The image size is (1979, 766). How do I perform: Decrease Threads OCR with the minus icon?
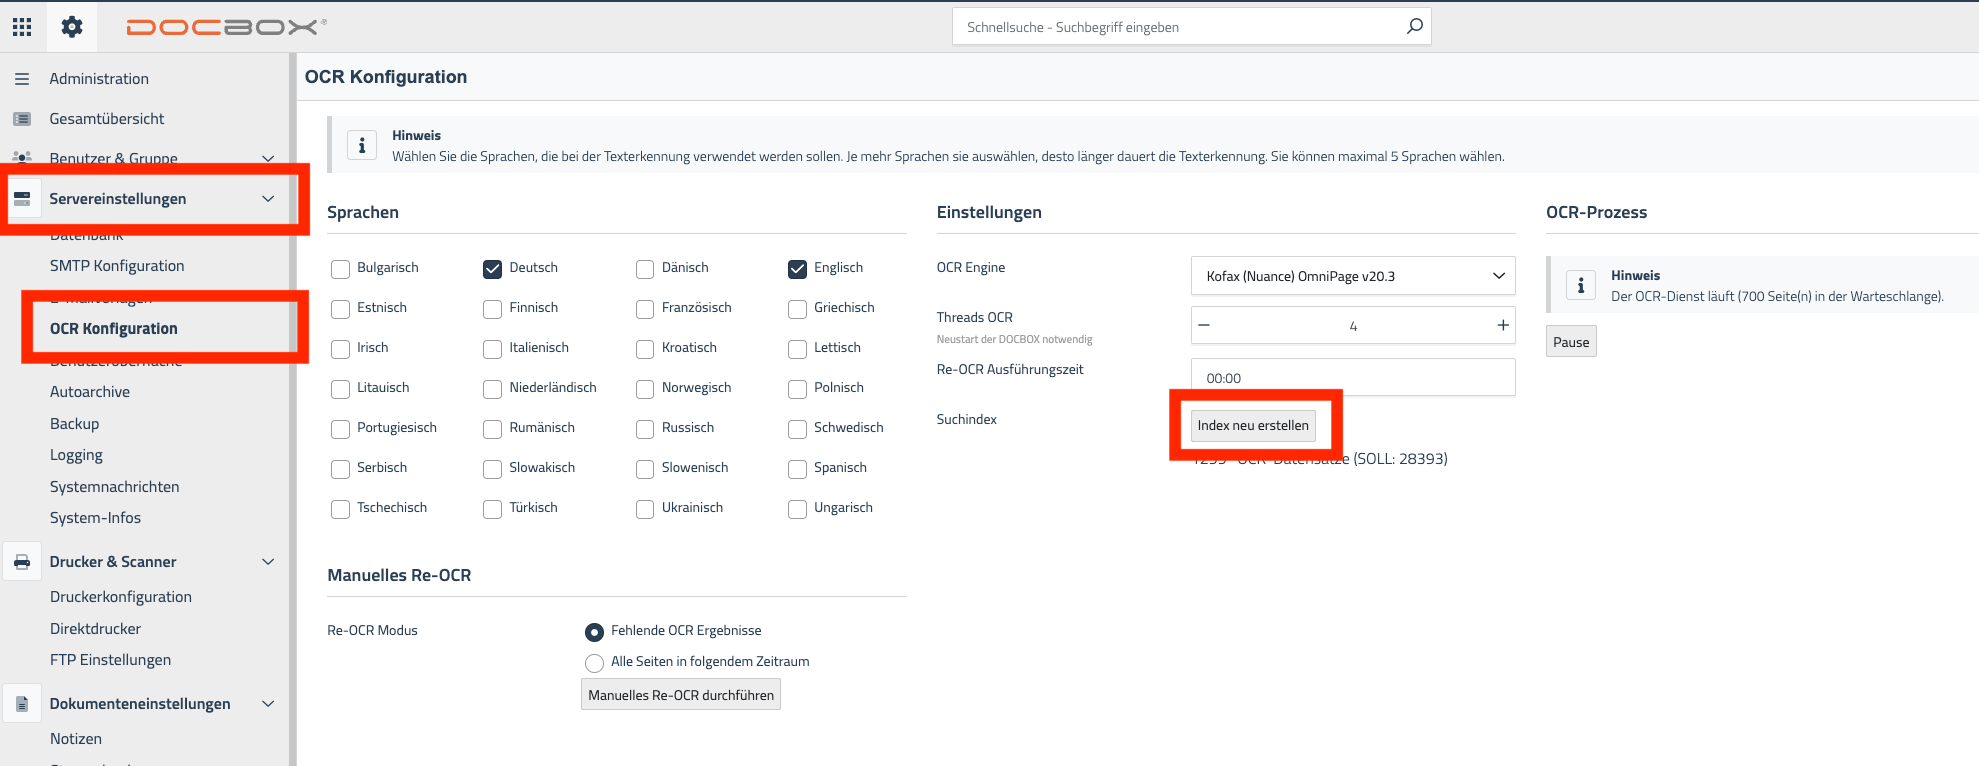tap(1204, 325)
